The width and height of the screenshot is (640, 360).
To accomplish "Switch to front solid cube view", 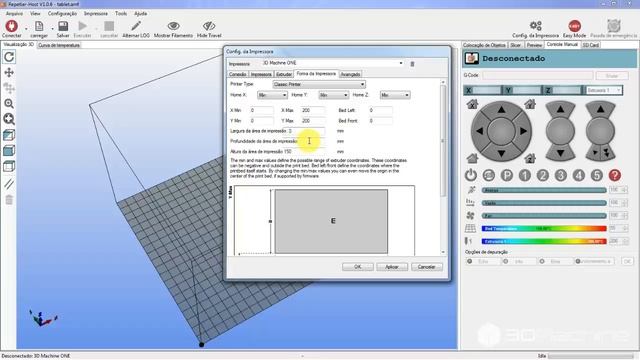I will point(9,150).
